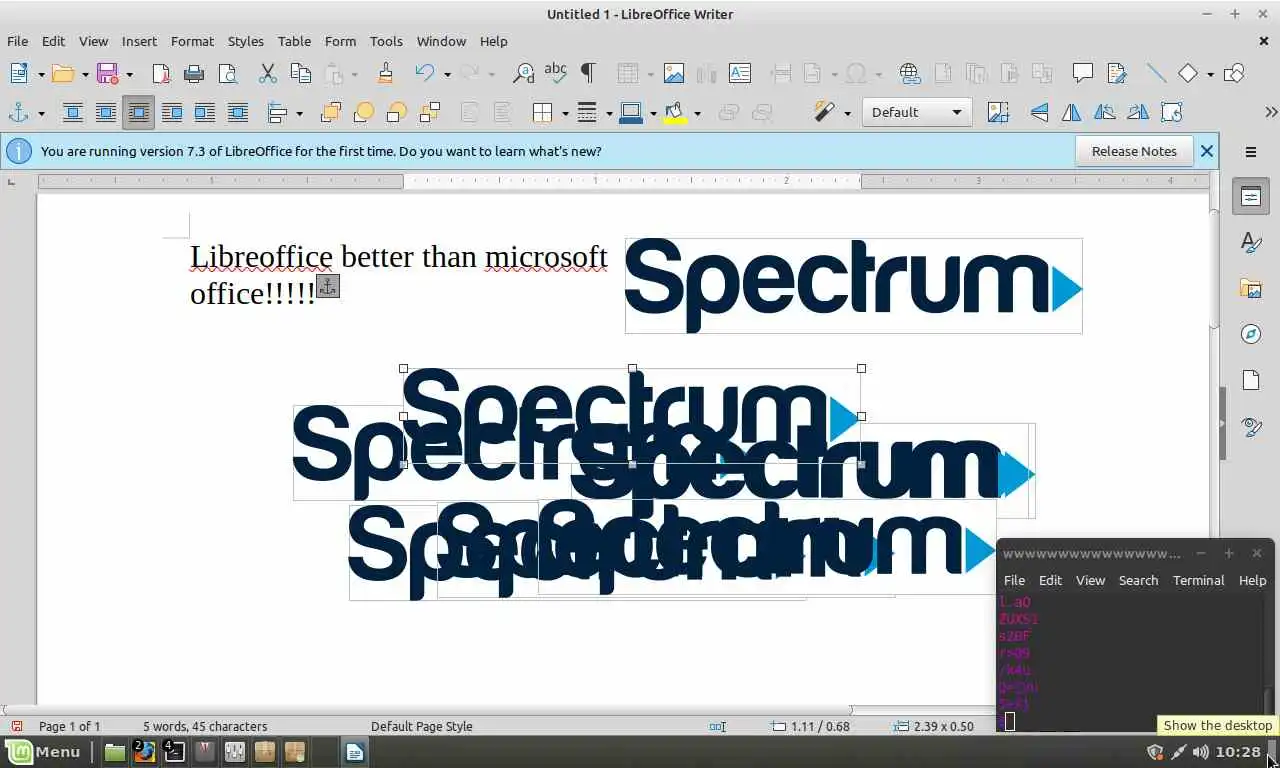Set wrap to None
Image resolution: width=1280 pixels, height=768 pixels.
(72, 112)
